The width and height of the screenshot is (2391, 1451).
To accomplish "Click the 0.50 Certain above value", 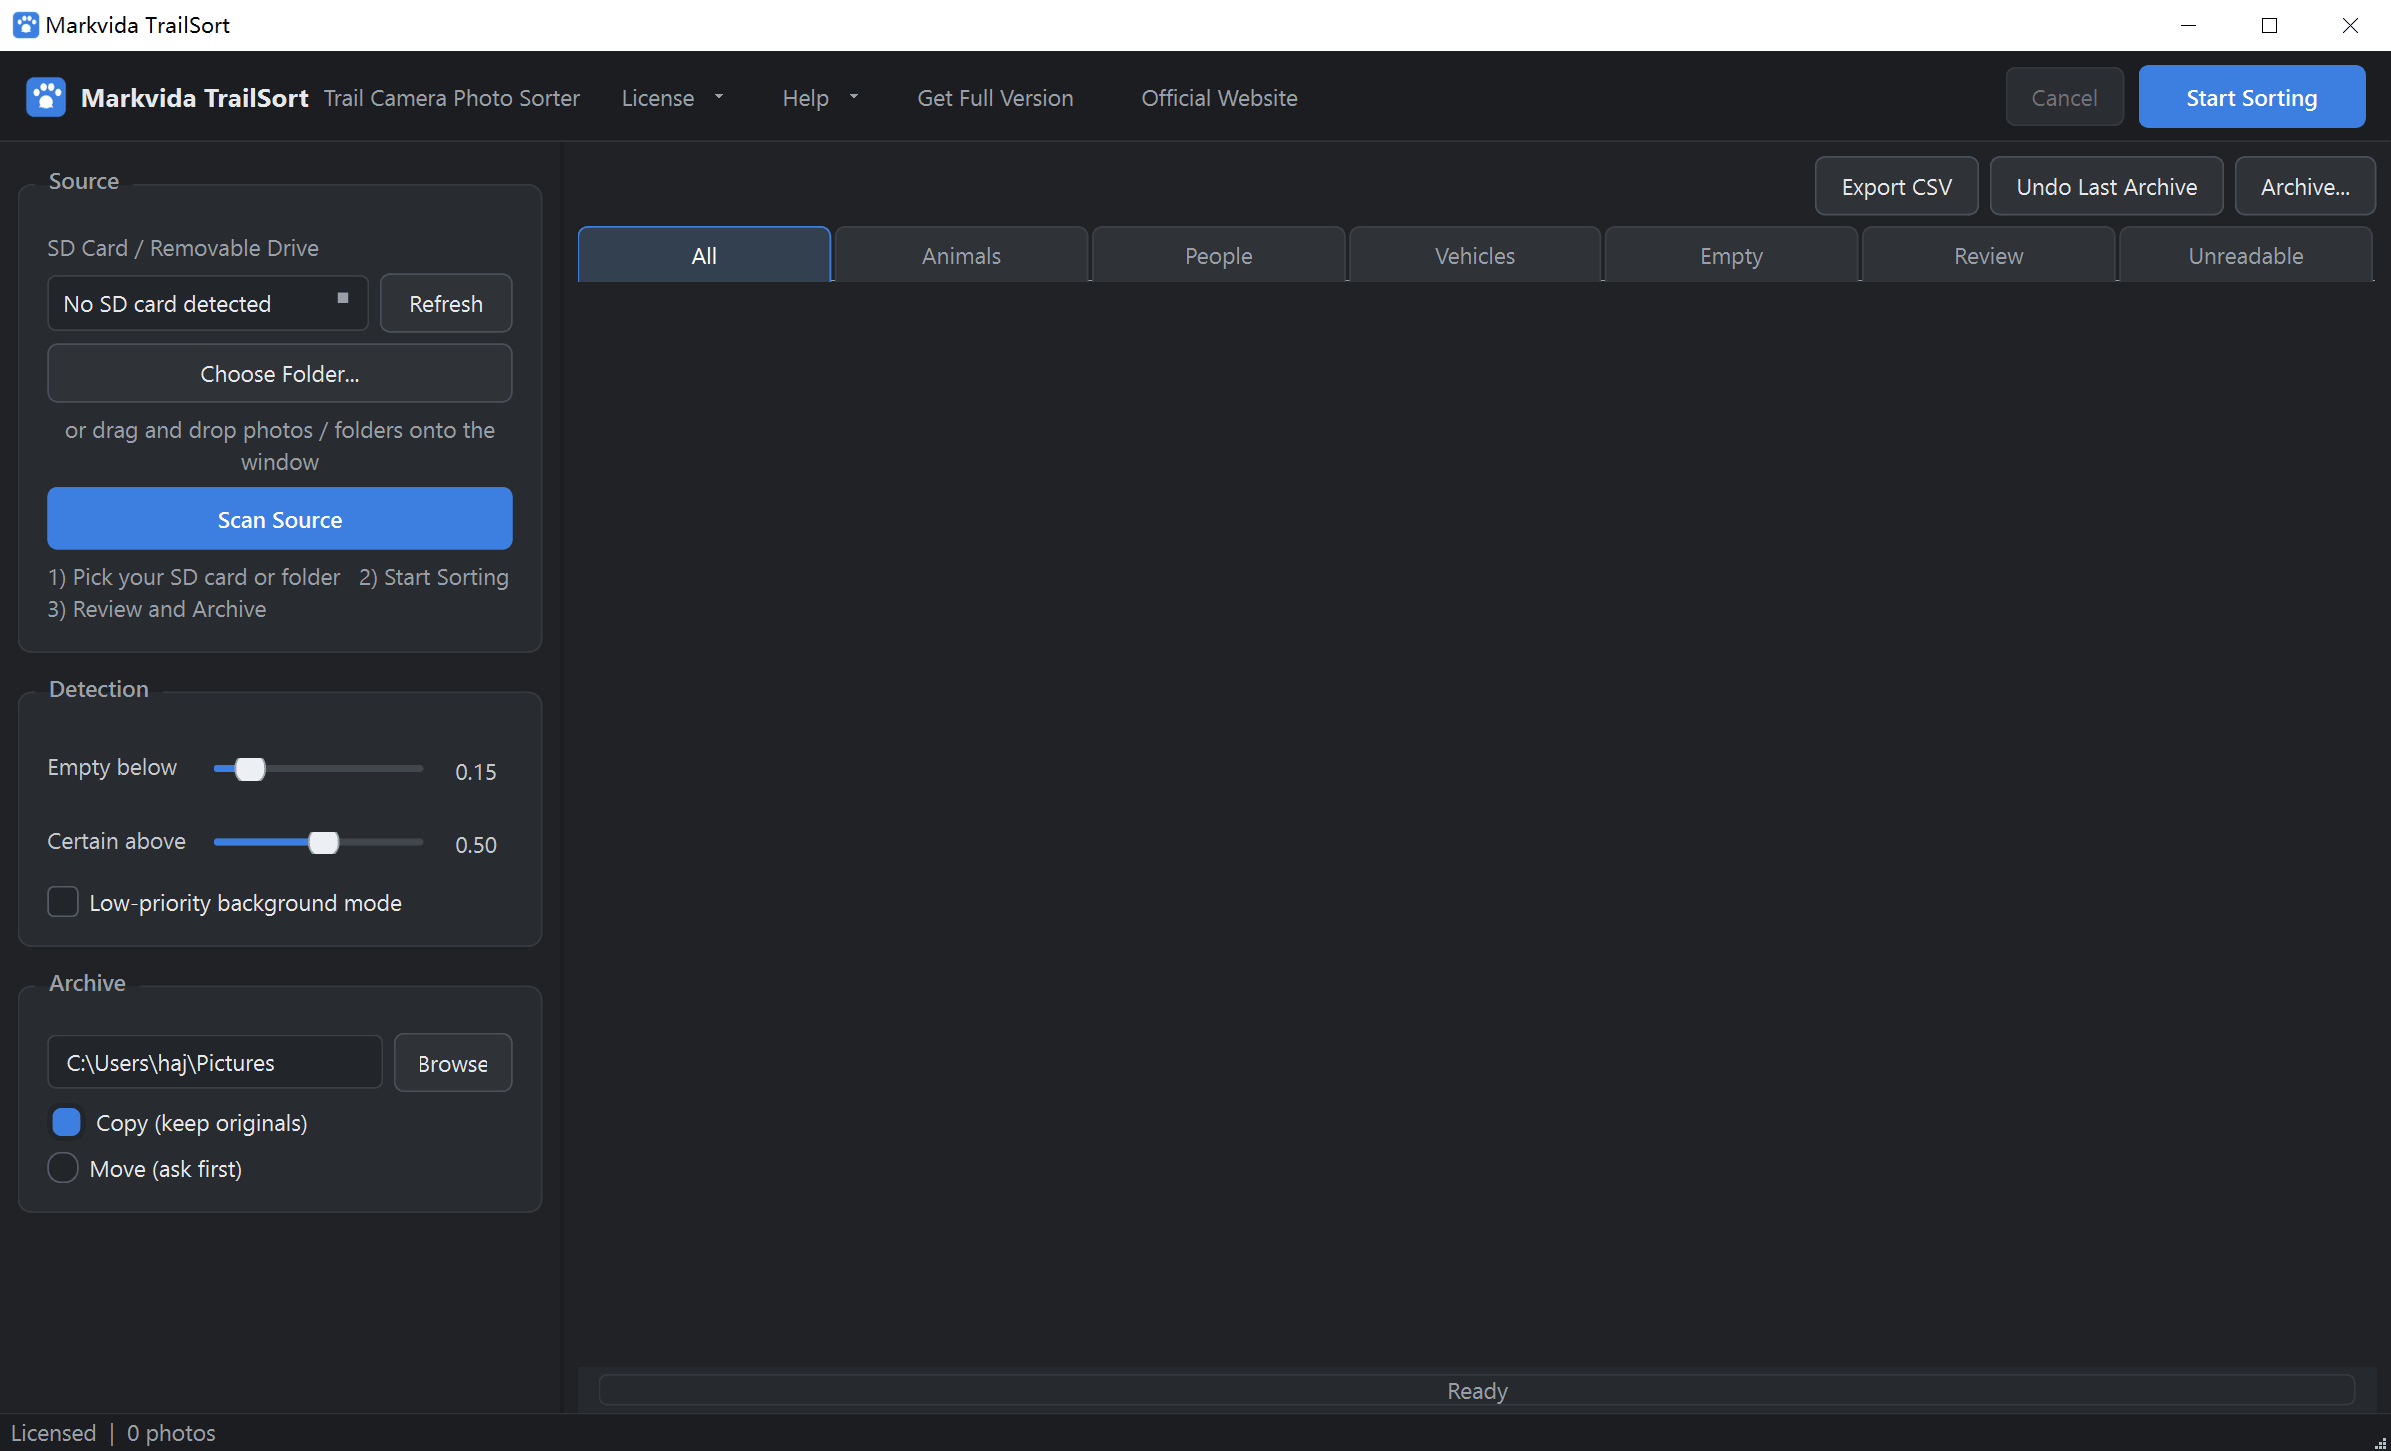I will [476, 844].
